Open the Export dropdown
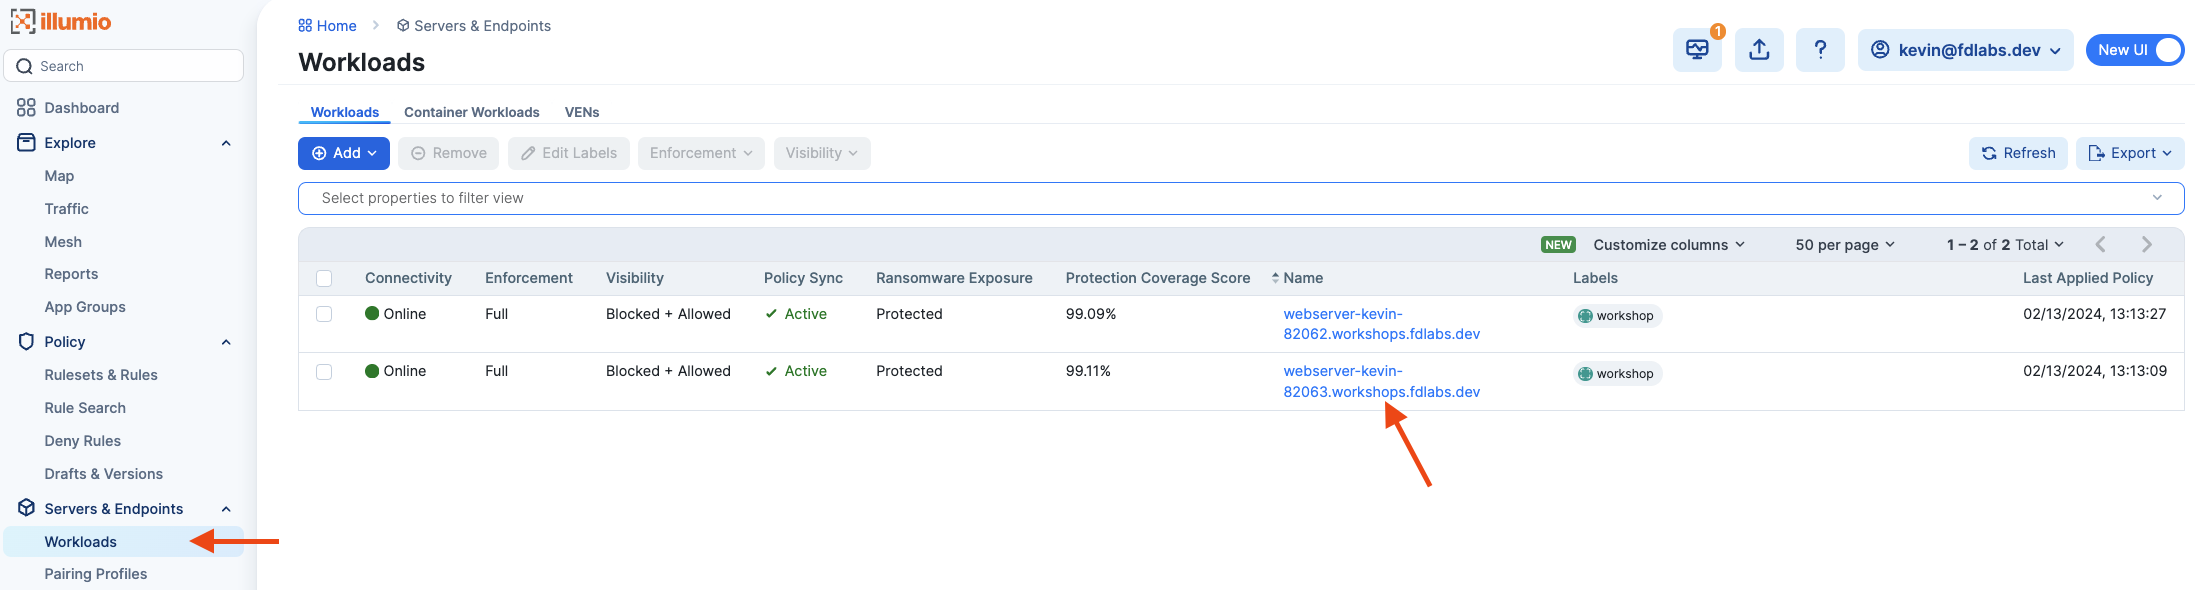This screenshot has height=590, width=2195. tap(2130, 153)
